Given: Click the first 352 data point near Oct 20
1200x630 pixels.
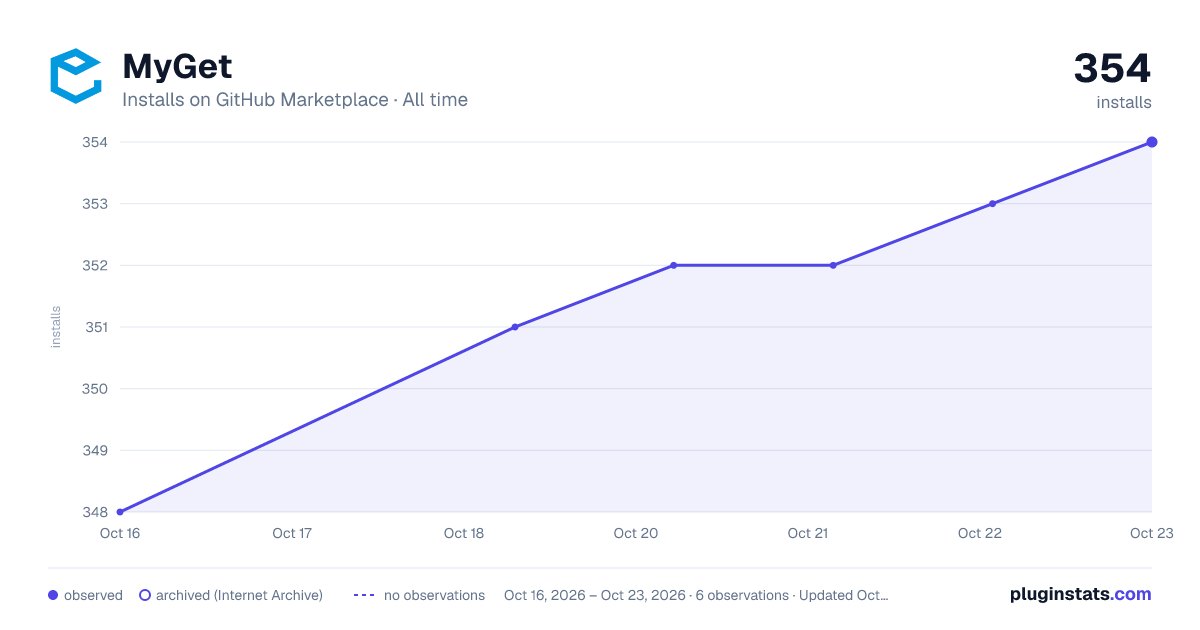Looking at the screenshot, I should [x=674, y=265].
